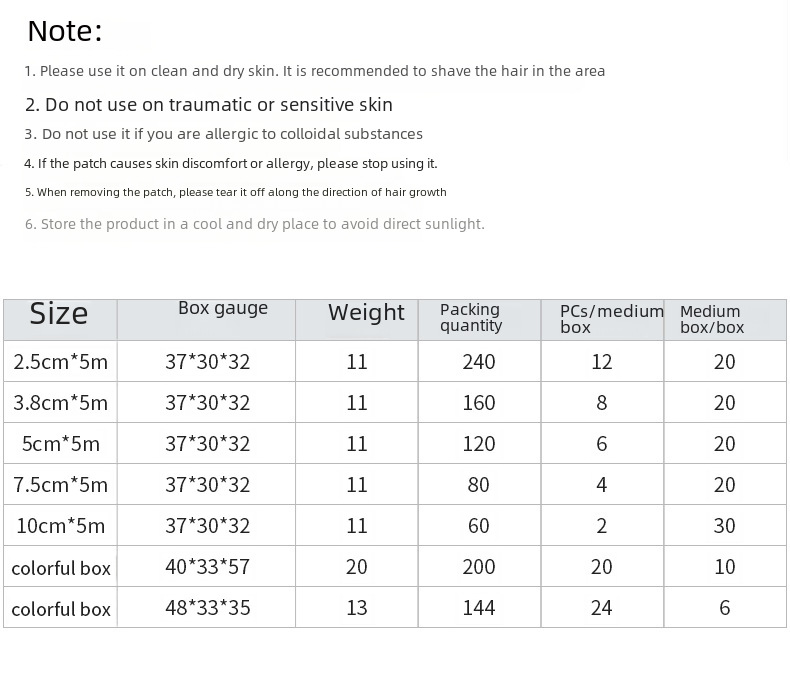
Task: Click the "Weight" column header
Action: [366, 313]
